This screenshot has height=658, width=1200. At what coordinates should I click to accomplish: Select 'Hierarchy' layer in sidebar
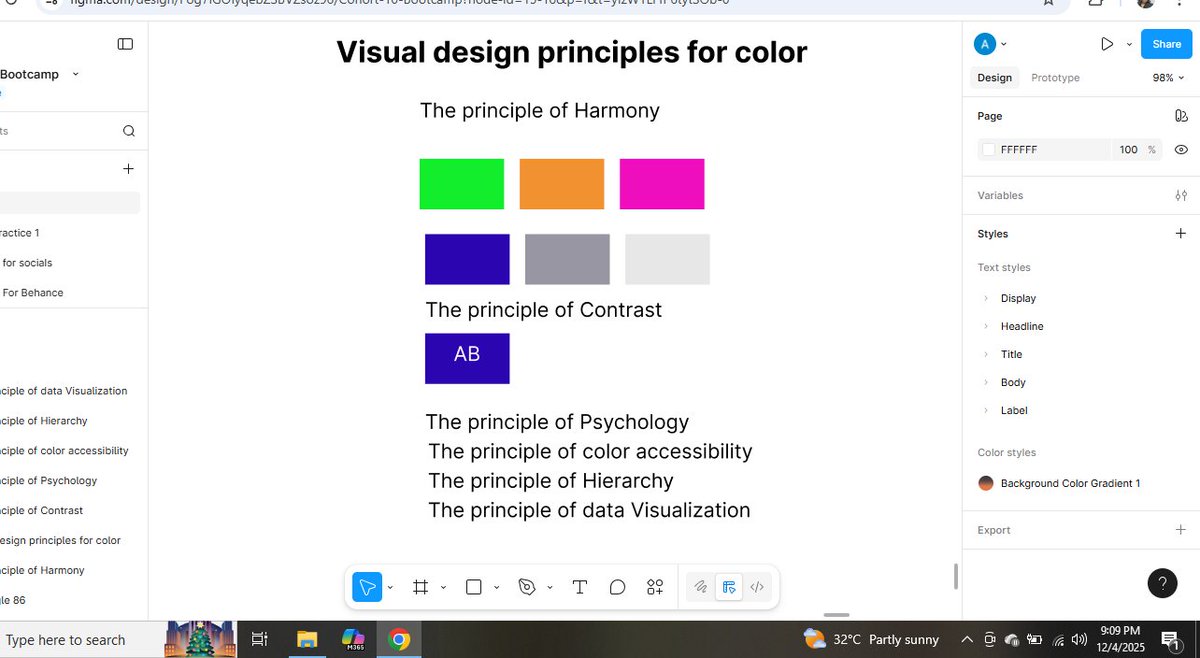[44, 421]
